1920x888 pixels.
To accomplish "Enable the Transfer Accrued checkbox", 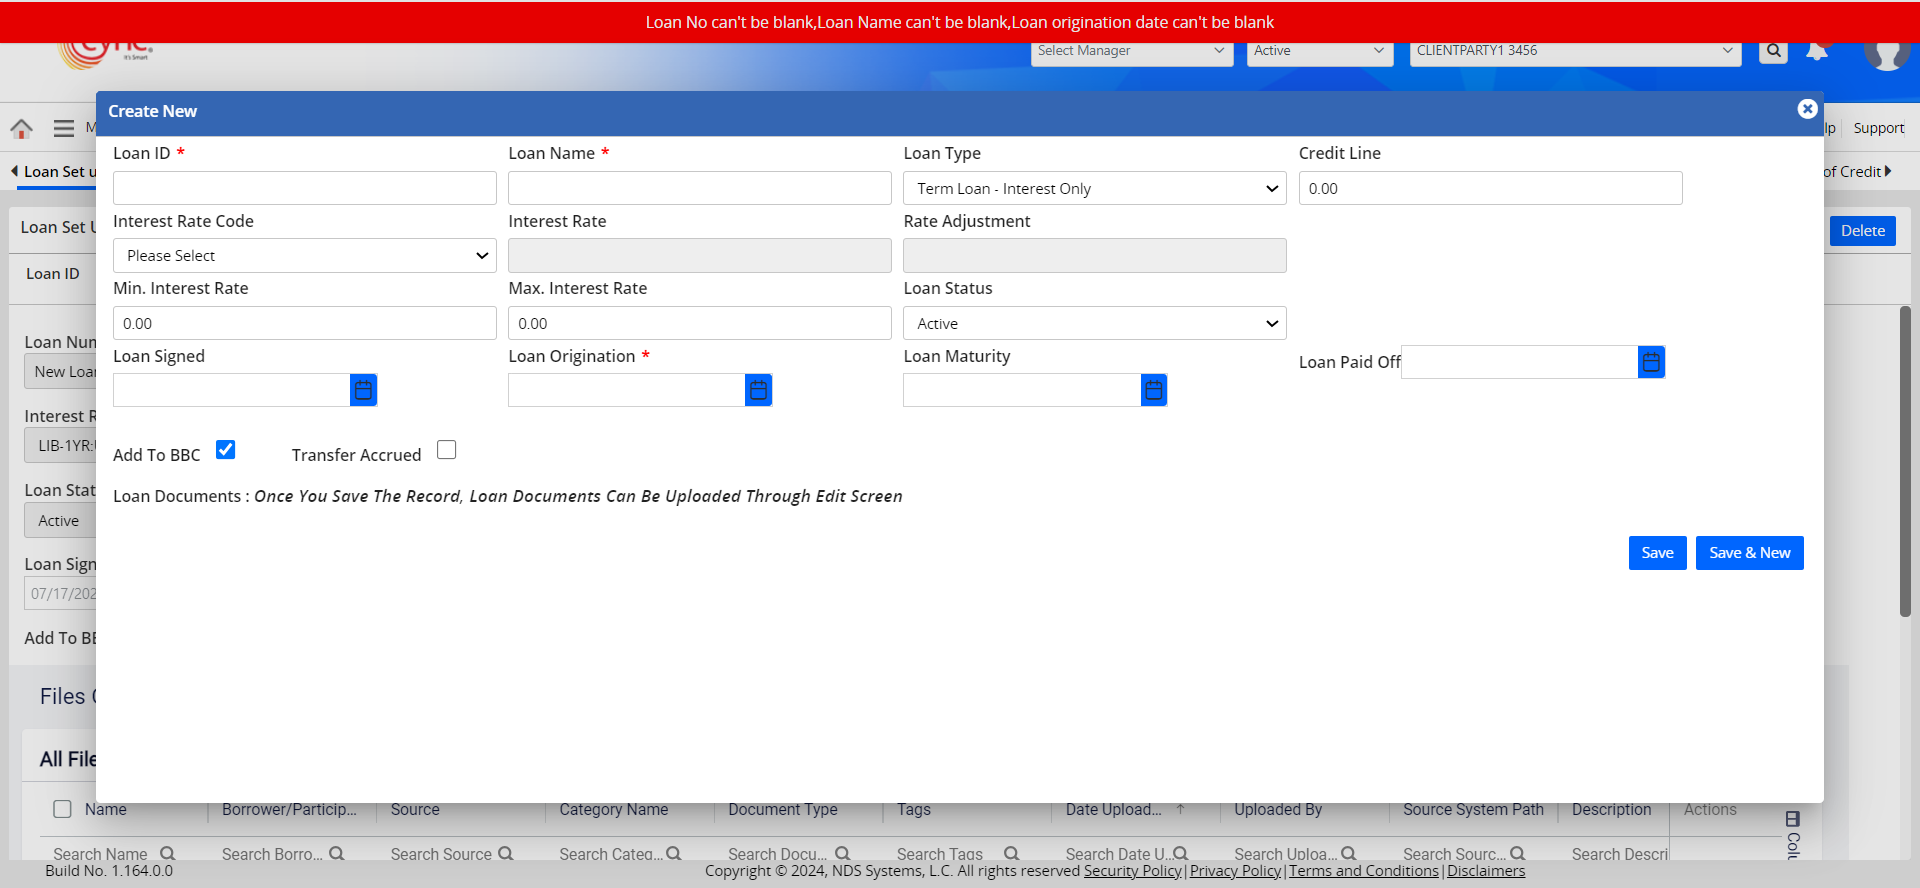I will pos(447,450).
